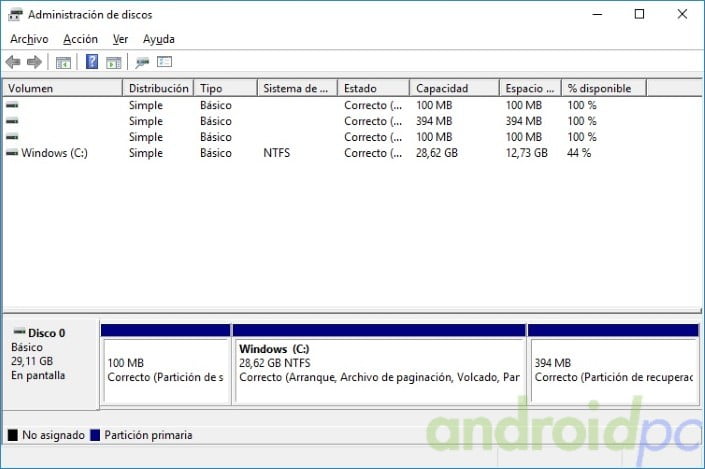The width and height of the screenshot is (705, 469).
Task: Select the Windows (C:) volume row name
Action: (54, 153)
